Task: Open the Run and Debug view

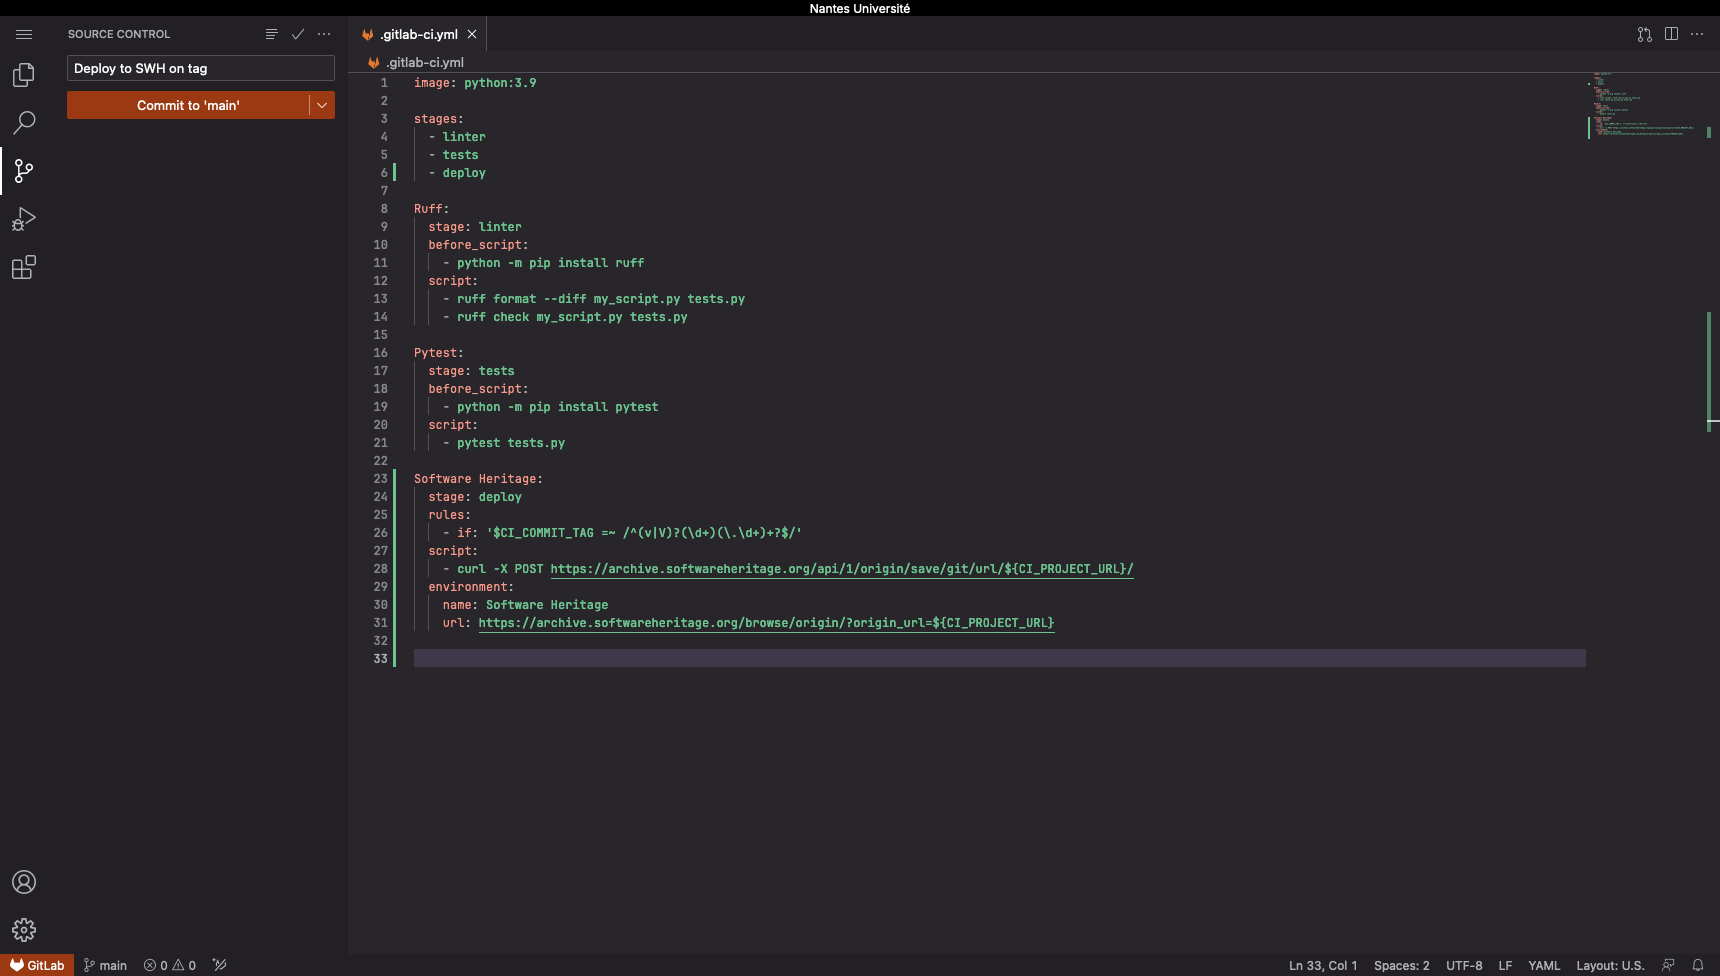Action: tap(24, 219)
